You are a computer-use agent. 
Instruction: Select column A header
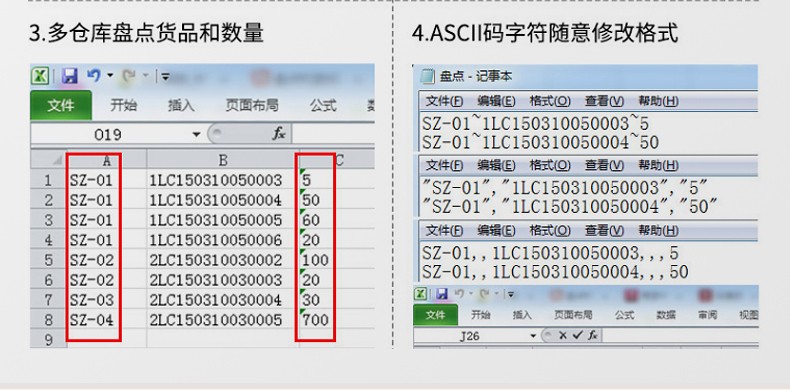[x=107, y=160]
